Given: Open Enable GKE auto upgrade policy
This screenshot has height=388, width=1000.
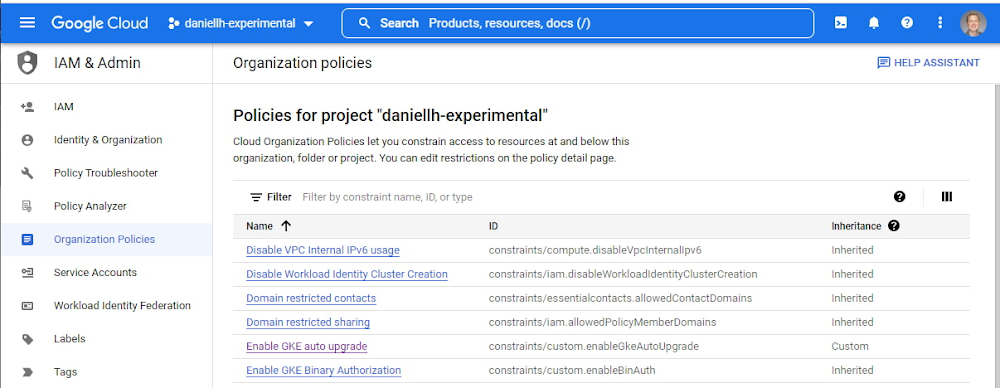Looking at the screenshot, I should pyautogui.click(x=307, y=347).
